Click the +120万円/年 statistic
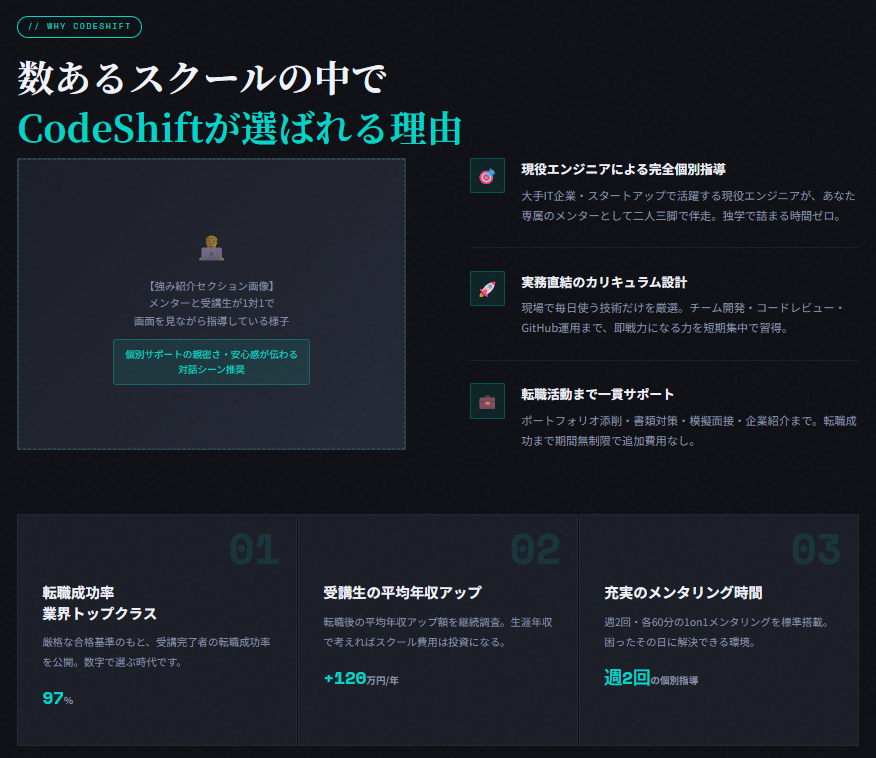 click(361, 679)
